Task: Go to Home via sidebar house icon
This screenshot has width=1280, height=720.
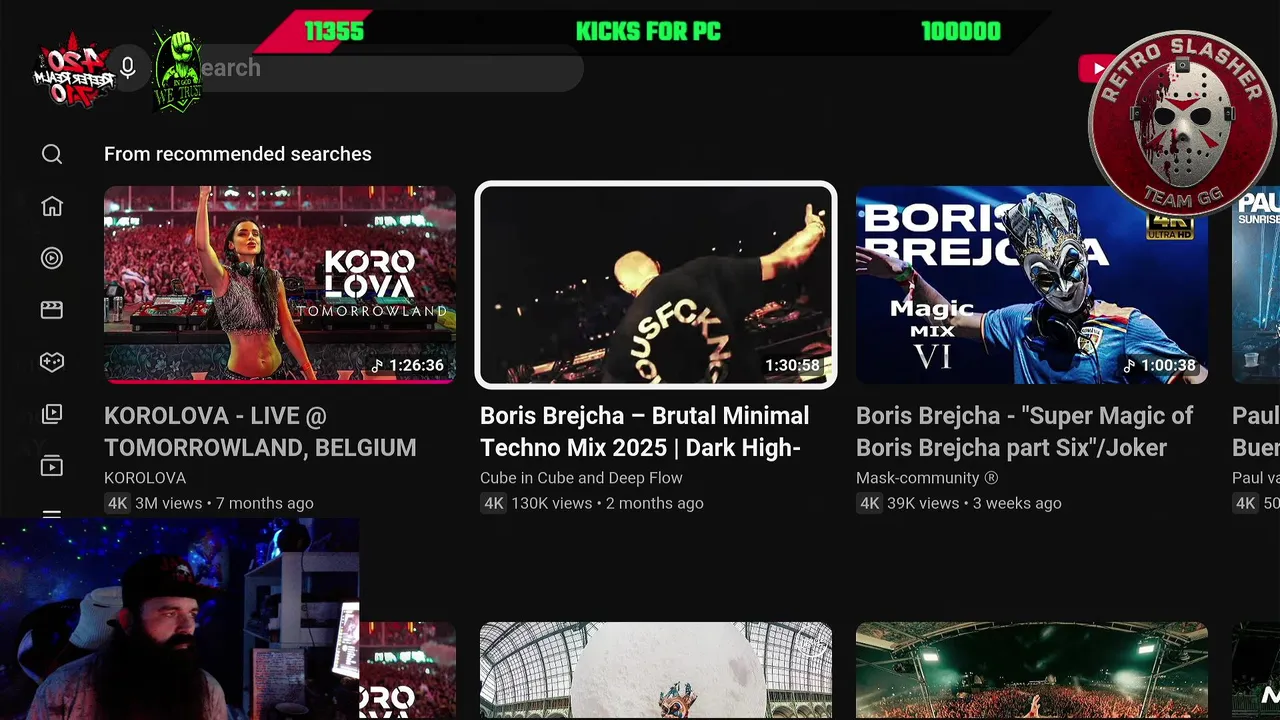Action: 52,206
